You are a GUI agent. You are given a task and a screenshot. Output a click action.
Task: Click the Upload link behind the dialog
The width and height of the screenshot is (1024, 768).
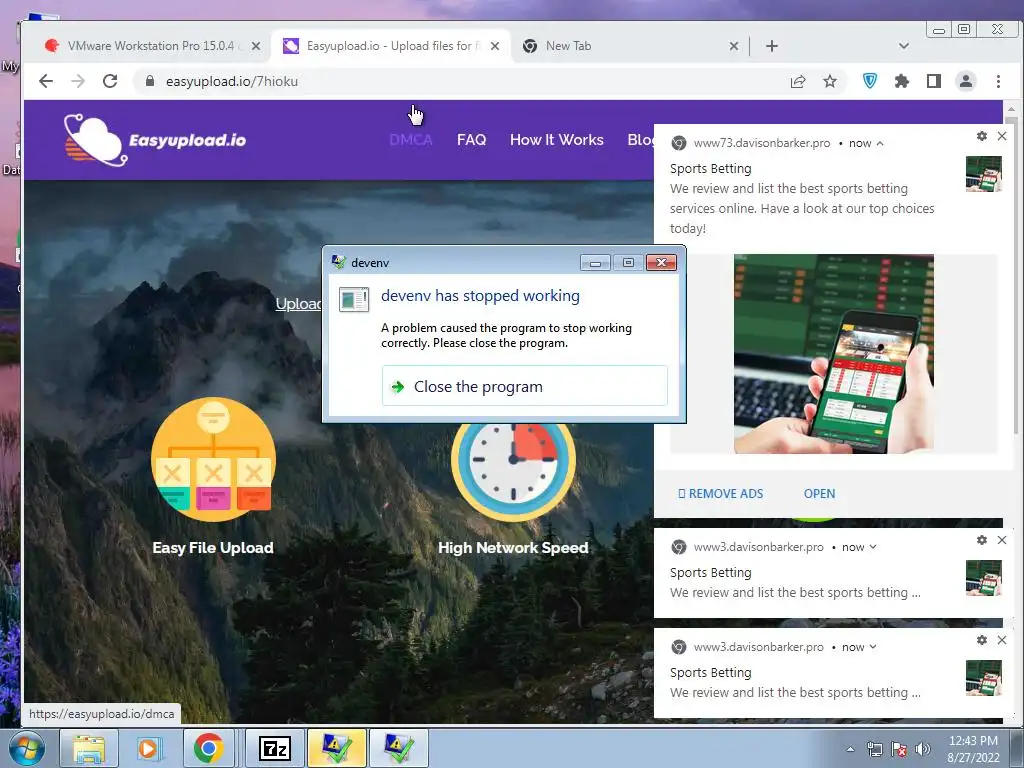click(x=298, y=304)
